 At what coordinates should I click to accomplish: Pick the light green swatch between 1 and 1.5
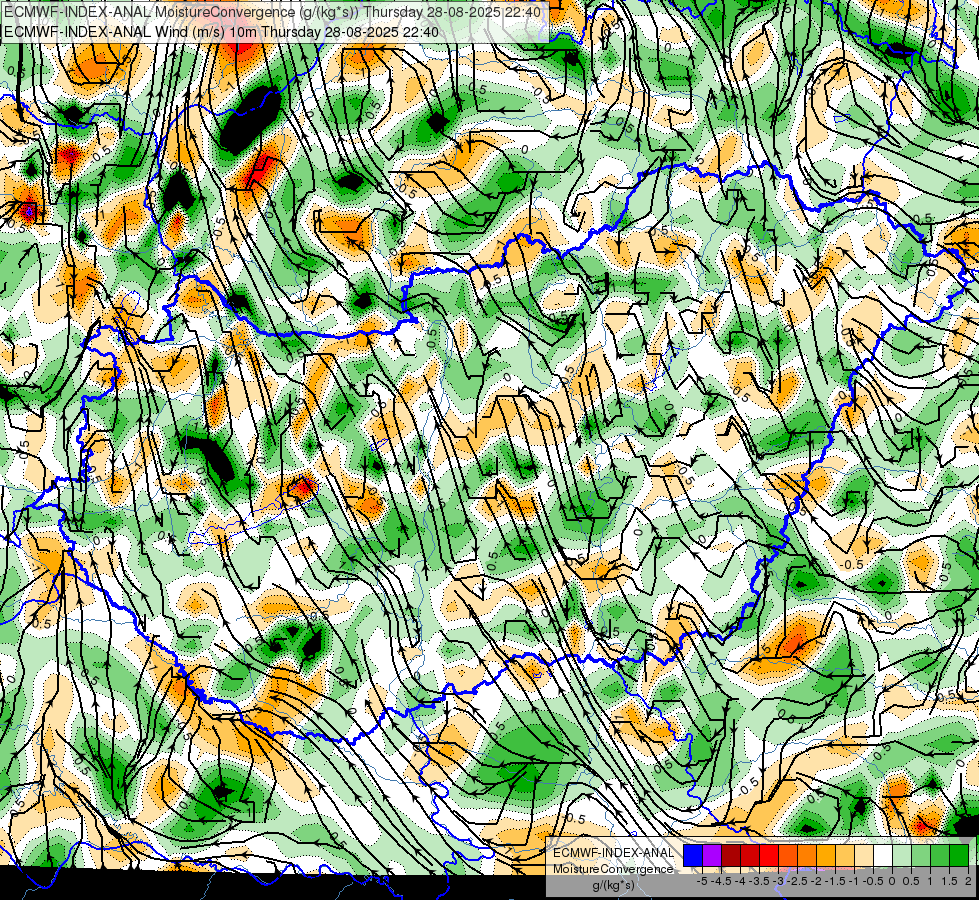pyautogui.click(x=921, y=856)
